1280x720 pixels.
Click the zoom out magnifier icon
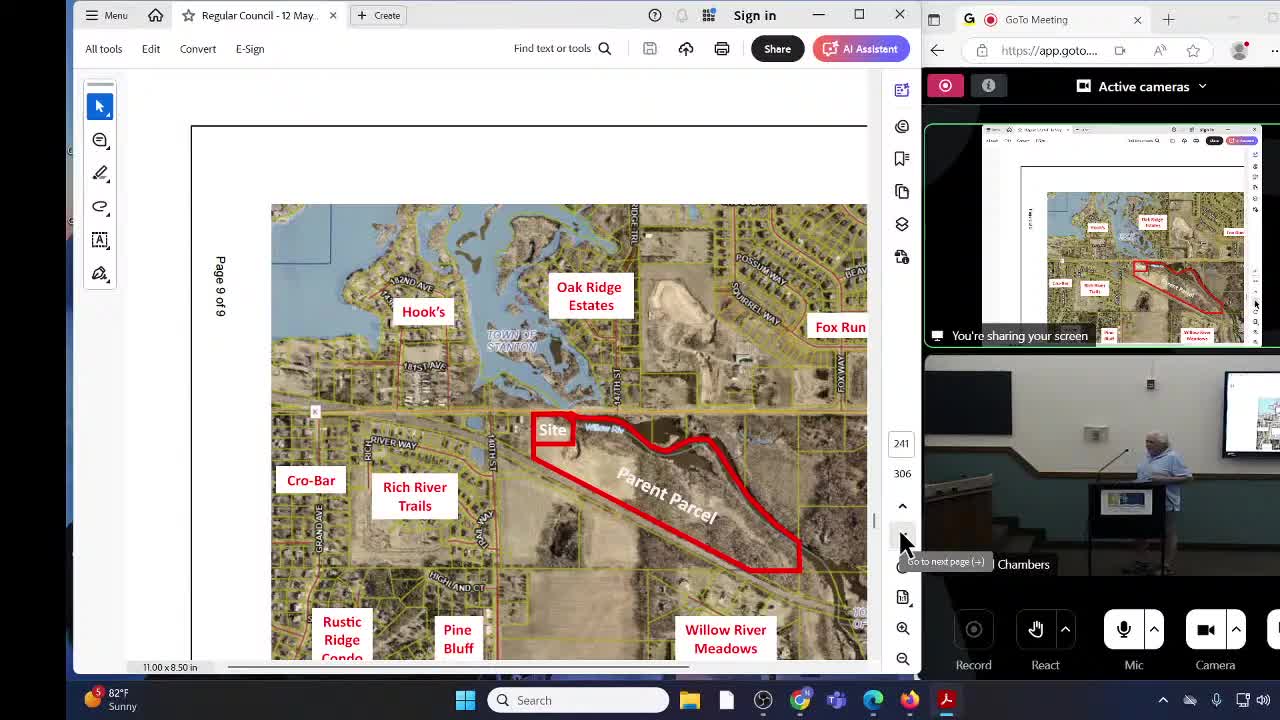click(903, 659)
